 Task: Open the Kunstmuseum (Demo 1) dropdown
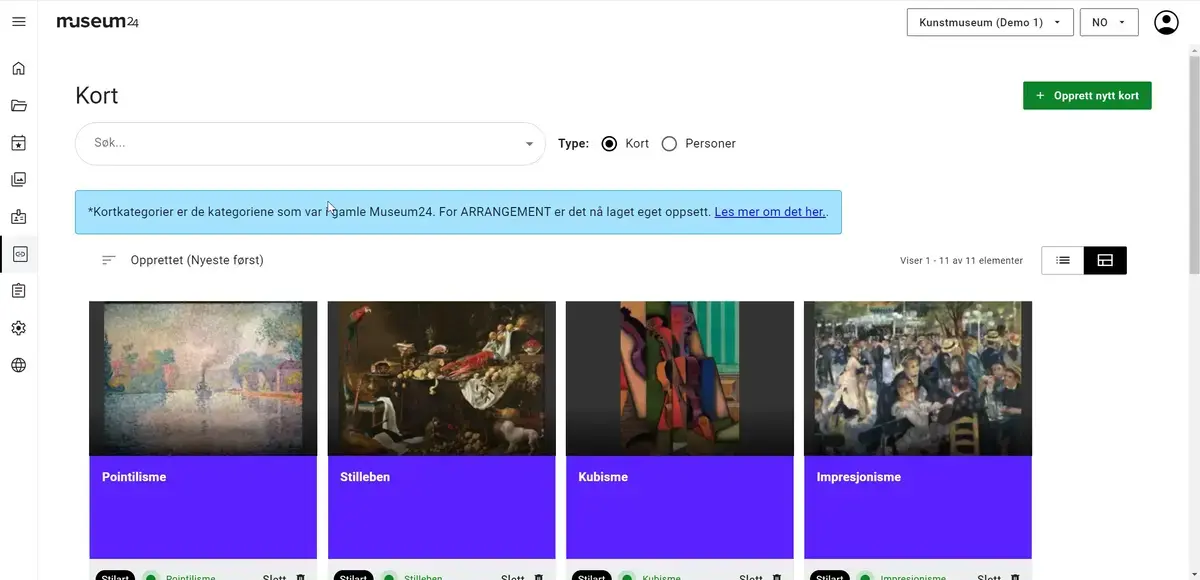[x=990, y=22]
